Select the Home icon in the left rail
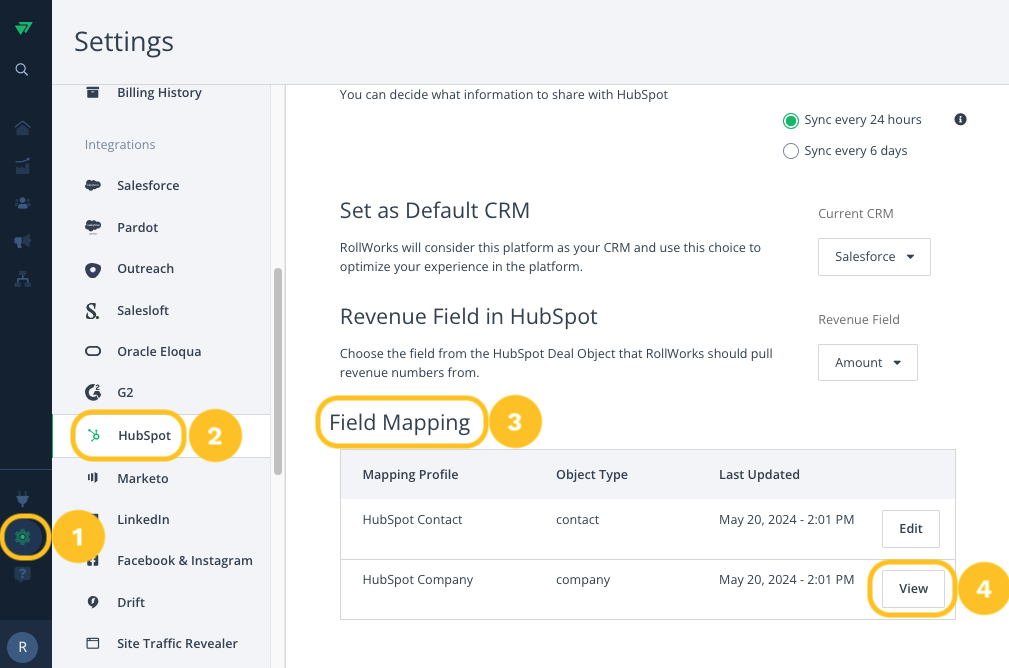The height and width of the screenshot is (668, 1009). coord(23,127)
